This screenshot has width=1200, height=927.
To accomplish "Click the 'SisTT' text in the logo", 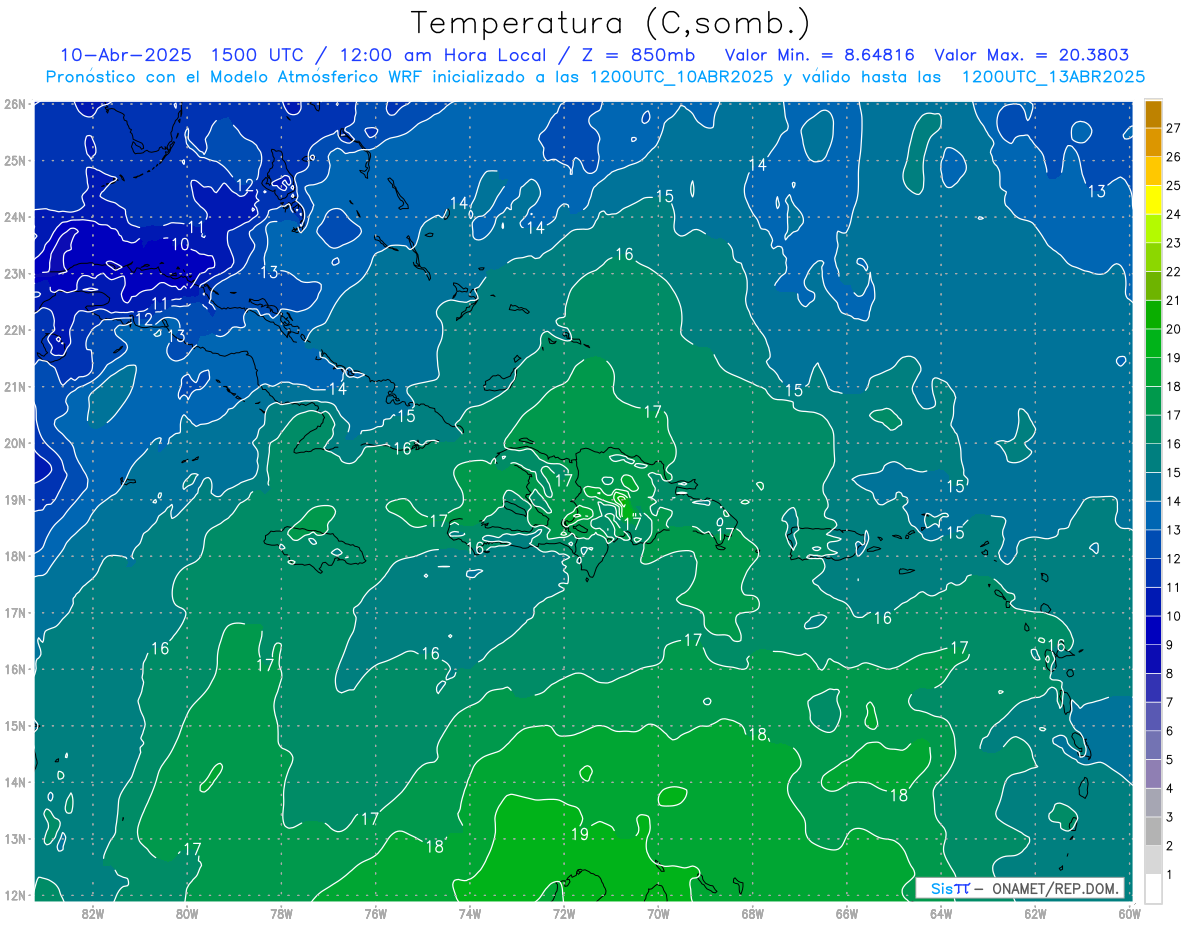I will 950,888.
